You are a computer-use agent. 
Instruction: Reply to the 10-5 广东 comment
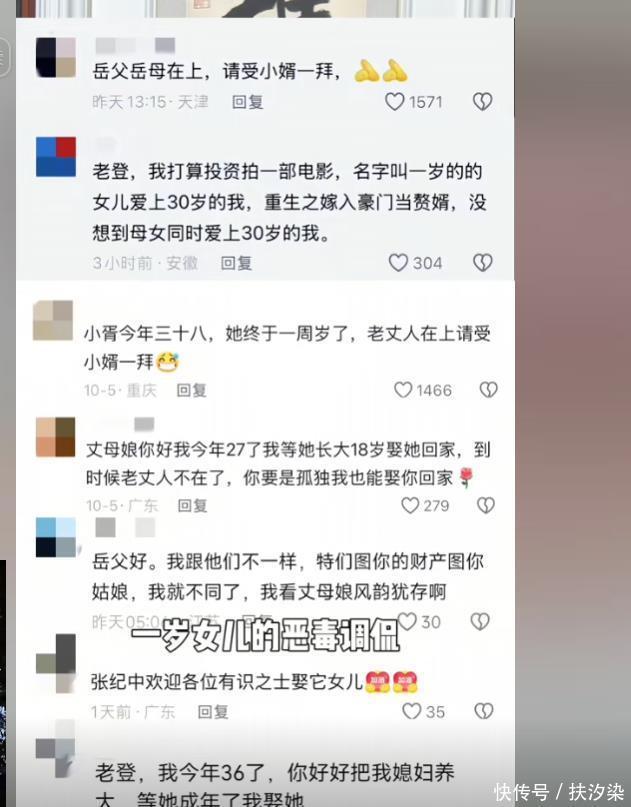[192, 505]
